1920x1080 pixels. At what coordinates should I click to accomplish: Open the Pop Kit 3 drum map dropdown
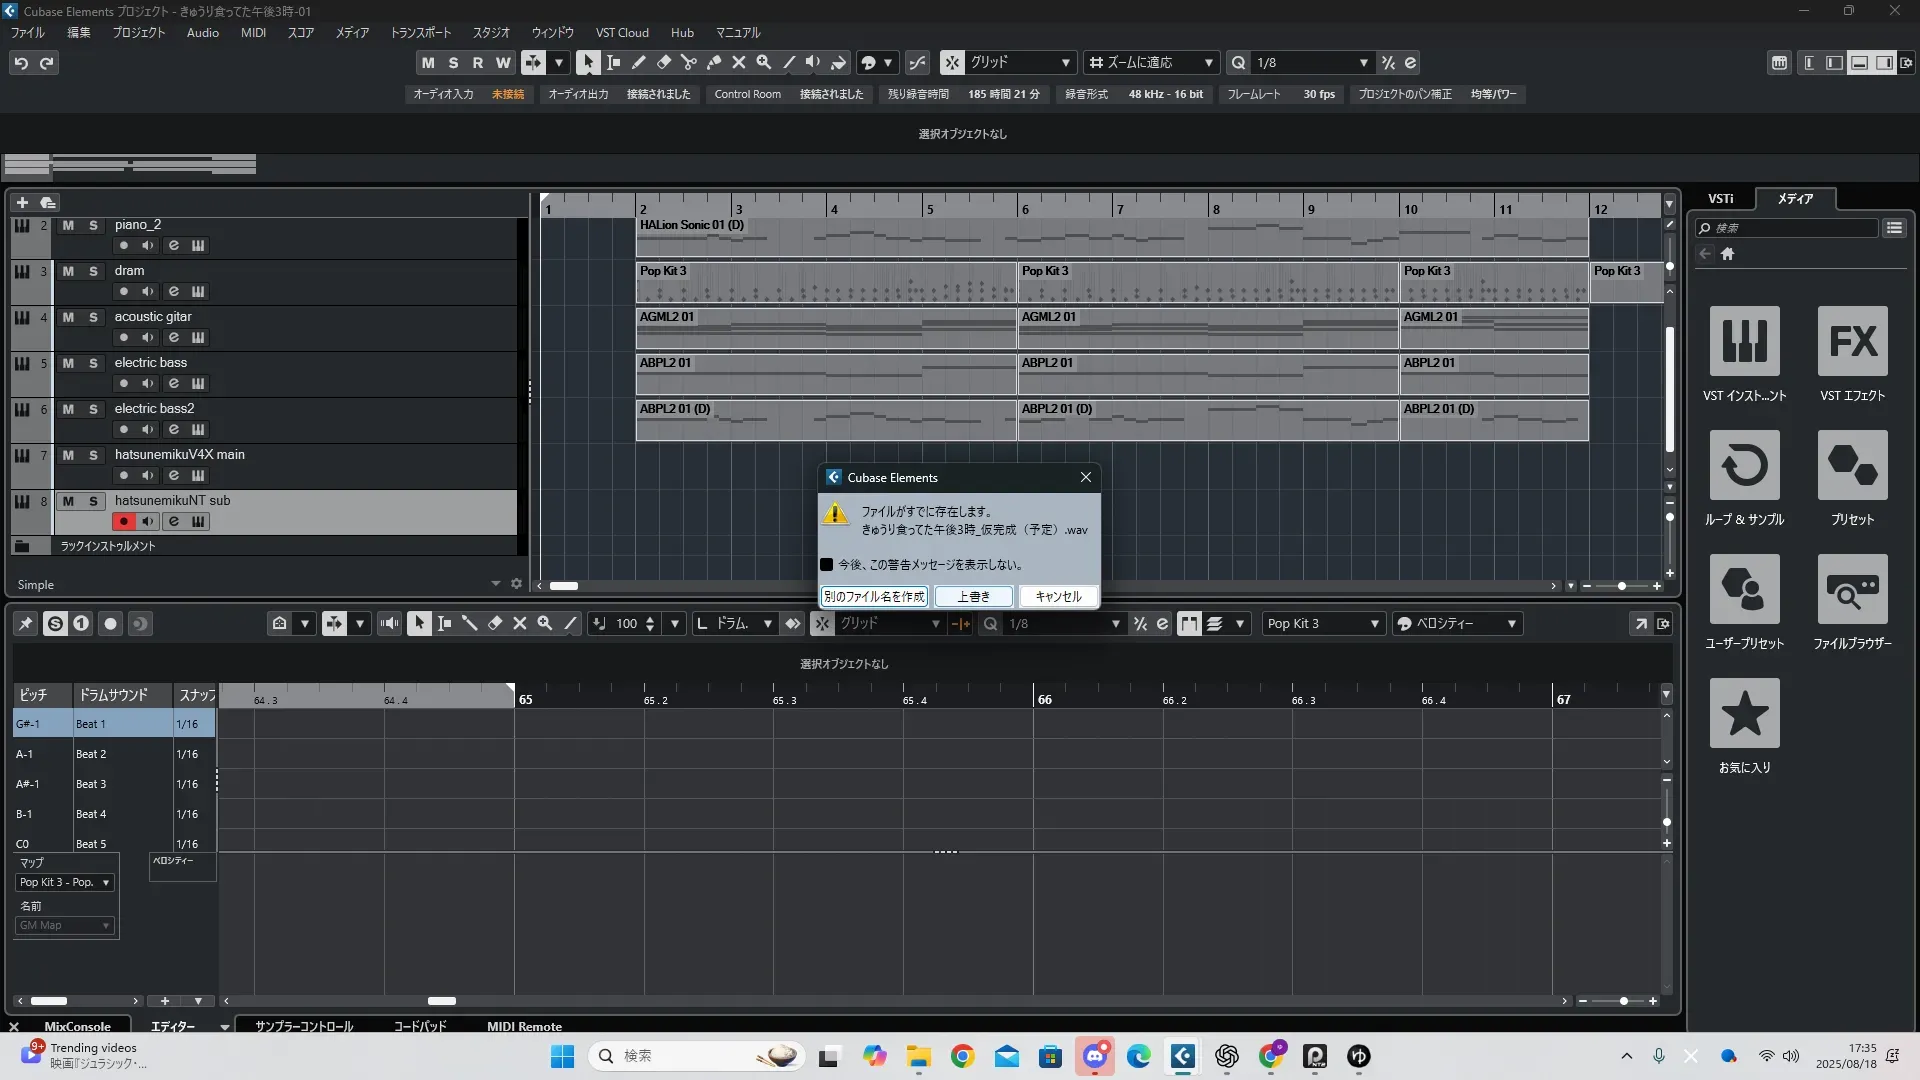coord(65,882)
